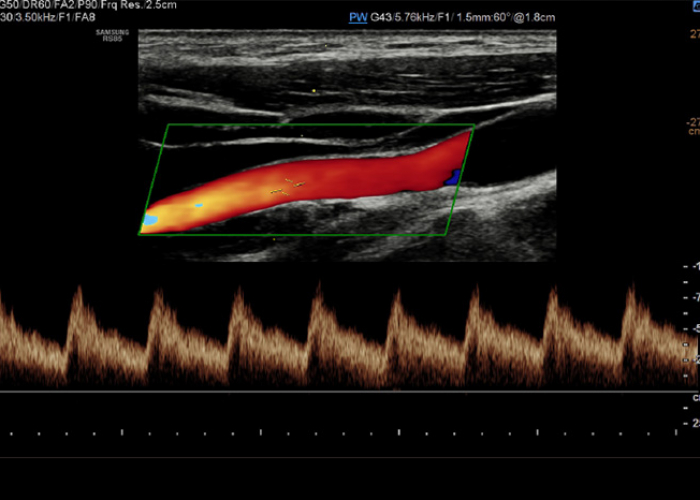Click the bottom-right corner of green ROI box
Image resolution: width=700 pixels, height=500 pixels.
point(445,234)
